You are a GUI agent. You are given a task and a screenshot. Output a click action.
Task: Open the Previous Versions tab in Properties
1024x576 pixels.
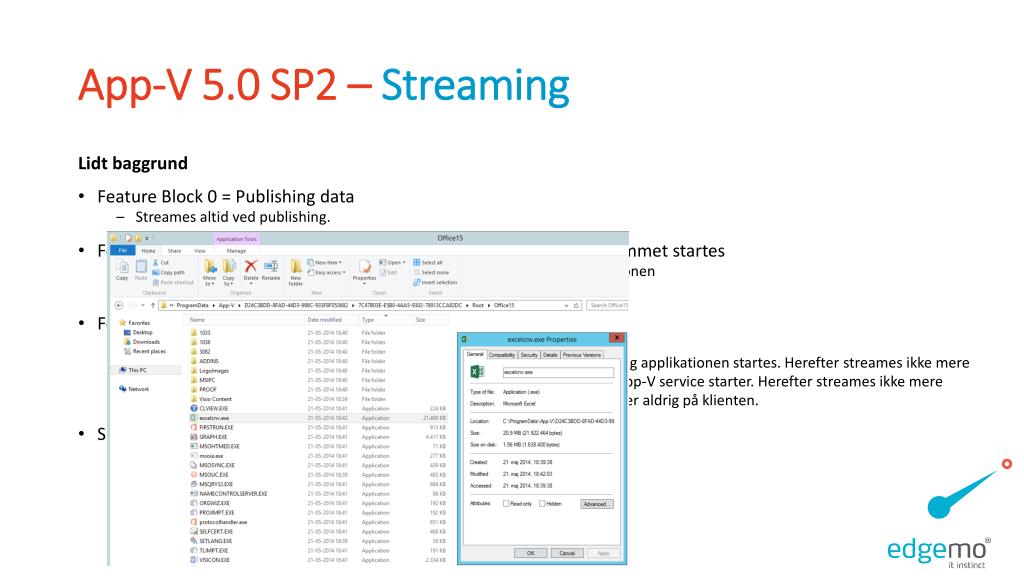(582, 355)
